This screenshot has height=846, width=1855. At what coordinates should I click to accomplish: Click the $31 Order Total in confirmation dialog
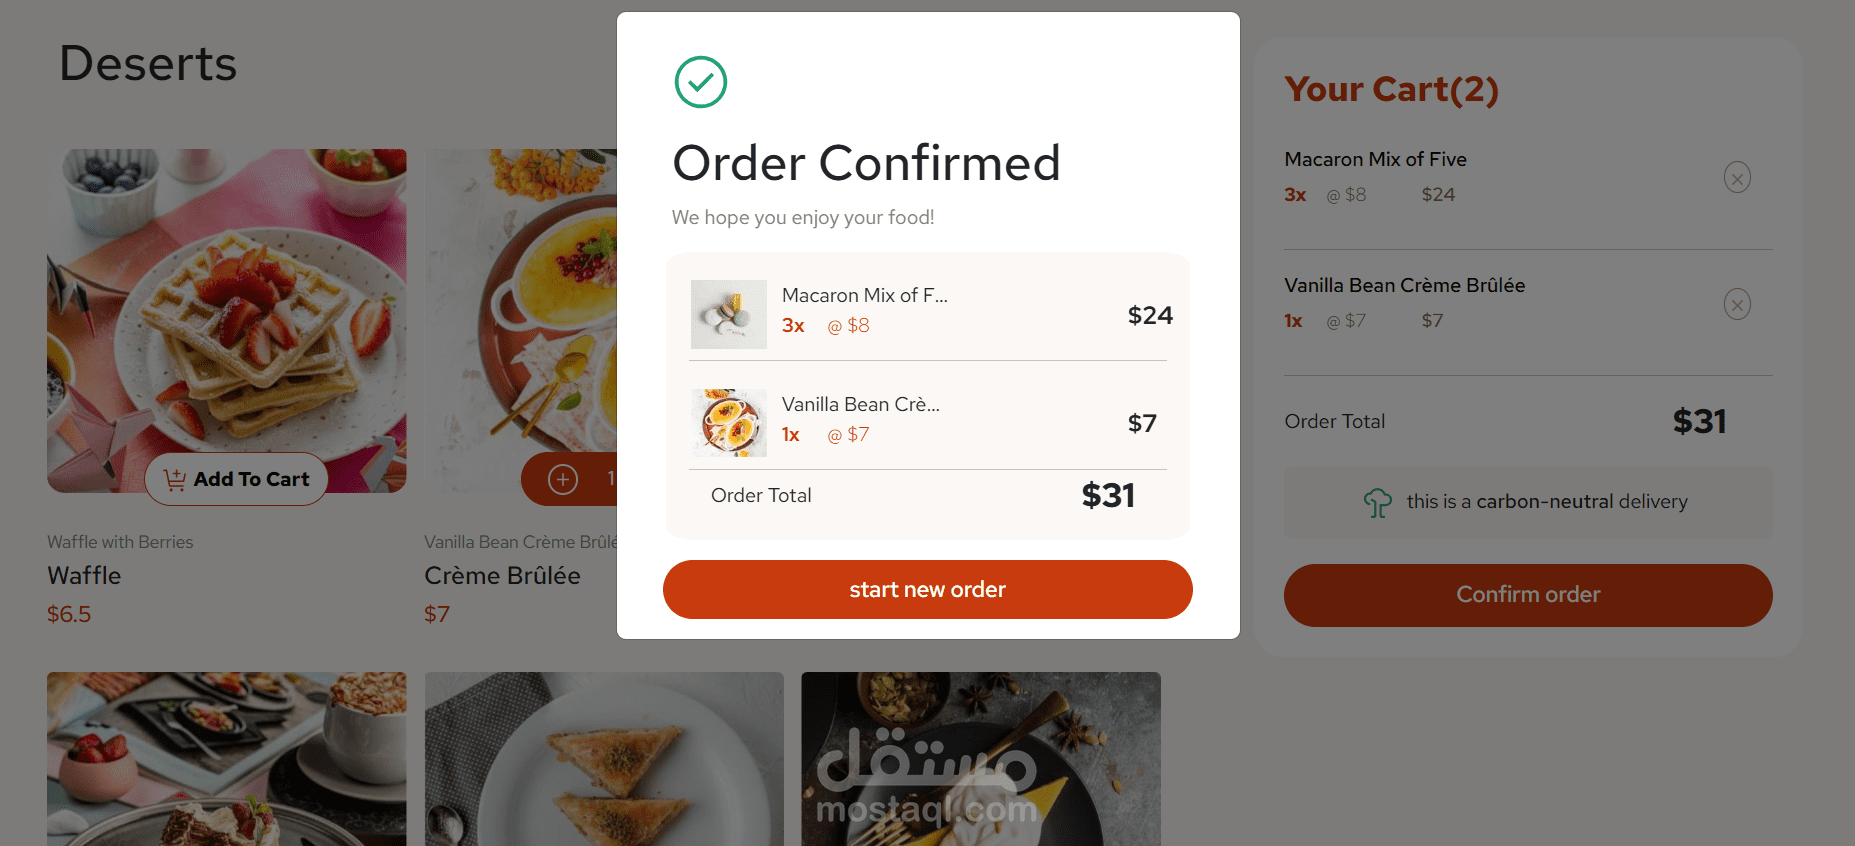(x=1108, y=496)
